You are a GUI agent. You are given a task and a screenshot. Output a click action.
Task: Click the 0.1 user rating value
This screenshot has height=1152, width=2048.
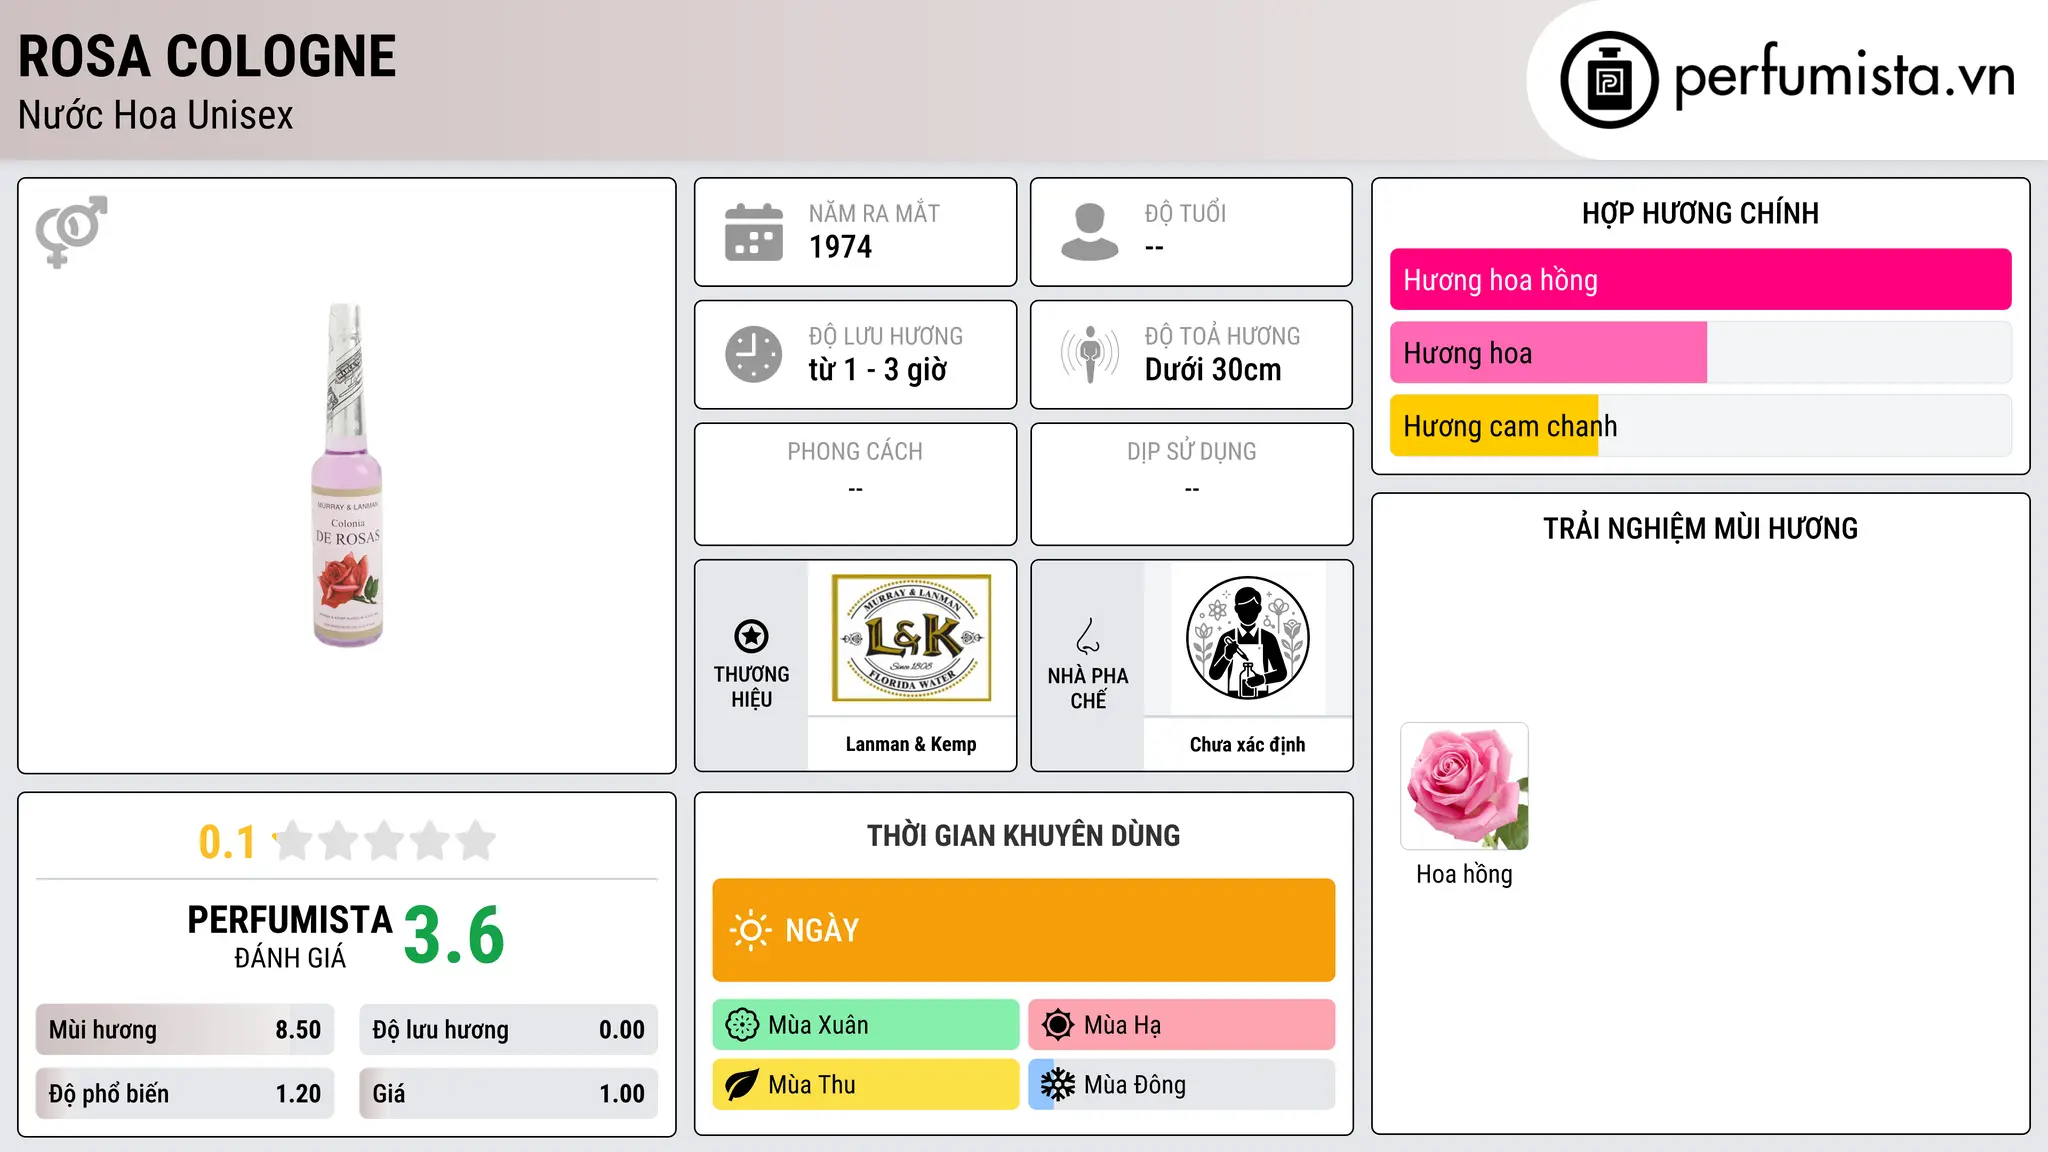pos(227,842)
